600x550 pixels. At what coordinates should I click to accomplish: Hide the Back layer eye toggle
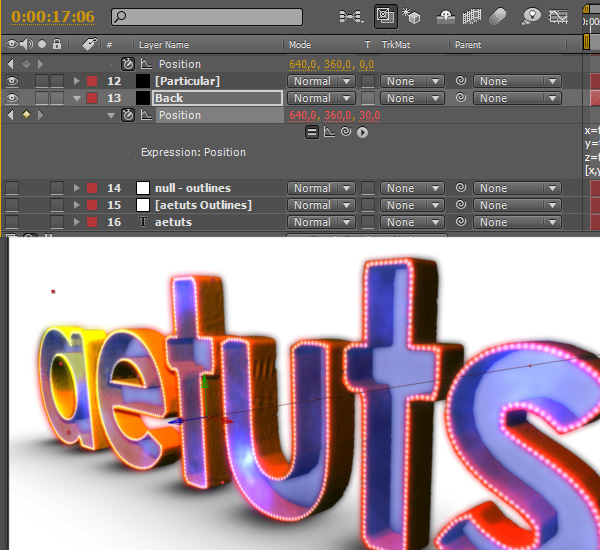click(12, 98)
